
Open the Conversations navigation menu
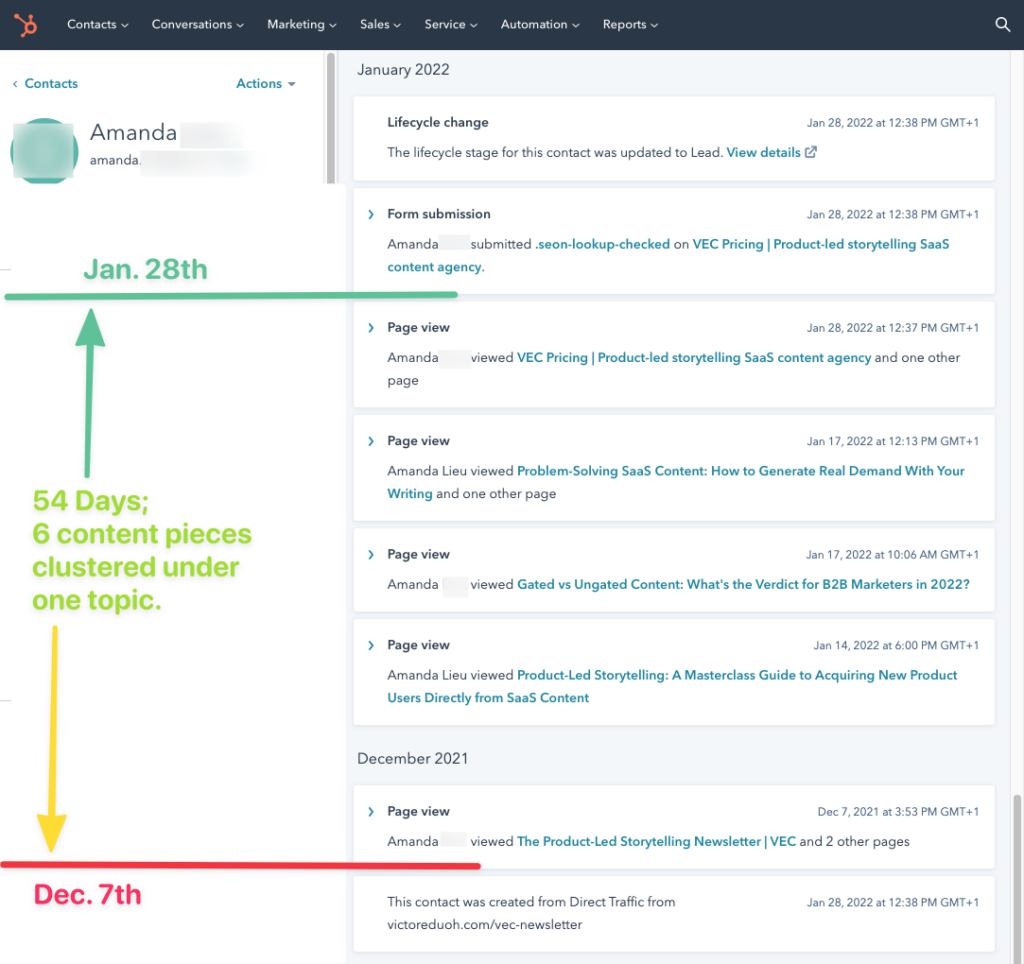(197, 25)
